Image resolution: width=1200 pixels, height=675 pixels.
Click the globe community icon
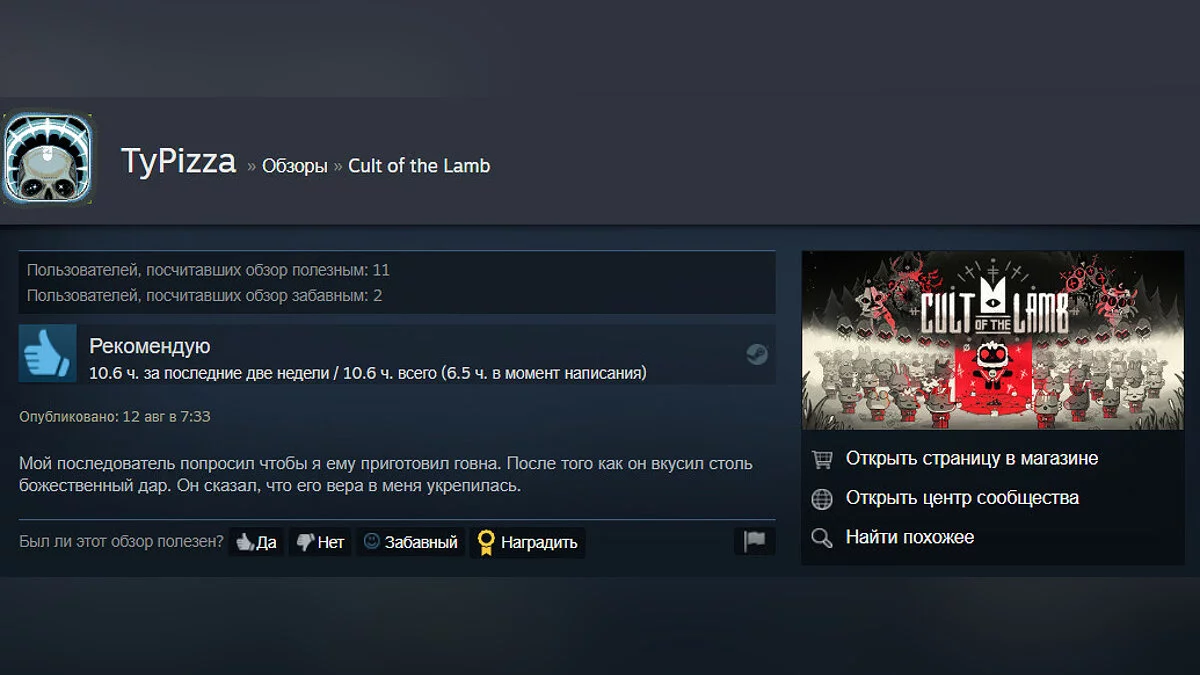pos(822,498)
